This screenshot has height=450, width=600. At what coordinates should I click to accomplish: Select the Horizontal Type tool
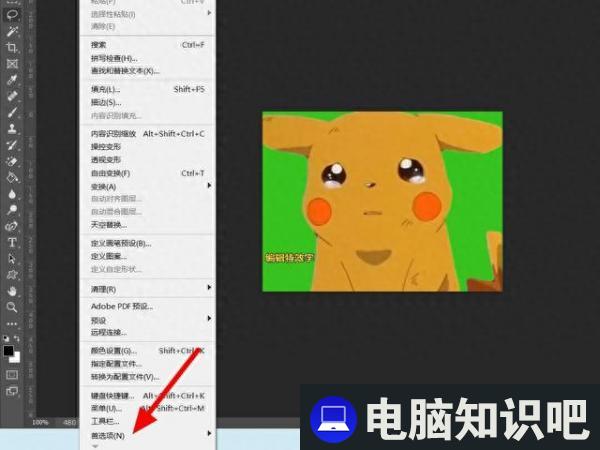[12, 242]
